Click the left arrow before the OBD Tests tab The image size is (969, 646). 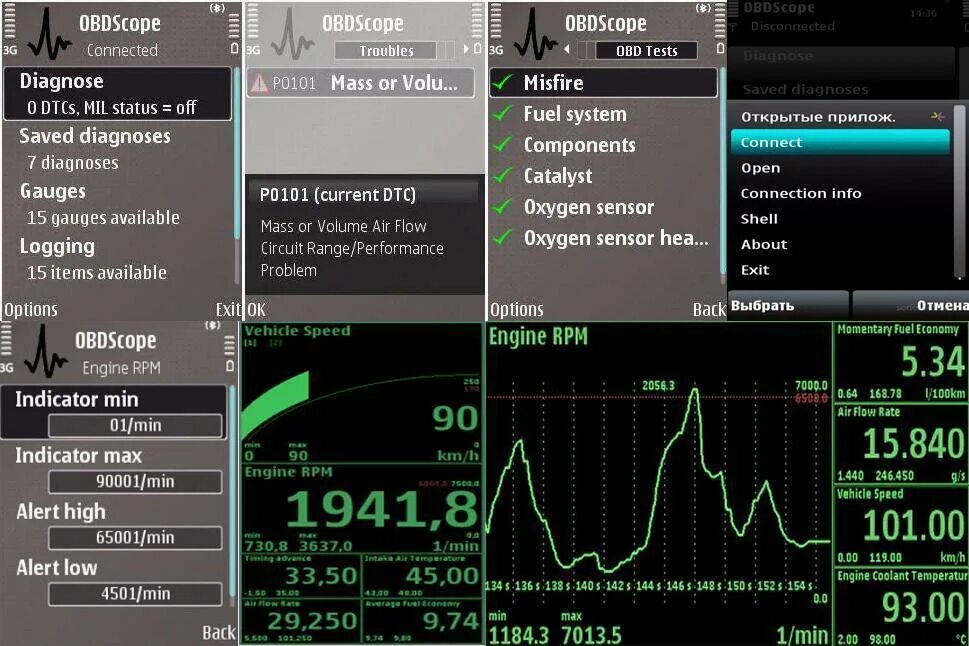tap(567, 49)
